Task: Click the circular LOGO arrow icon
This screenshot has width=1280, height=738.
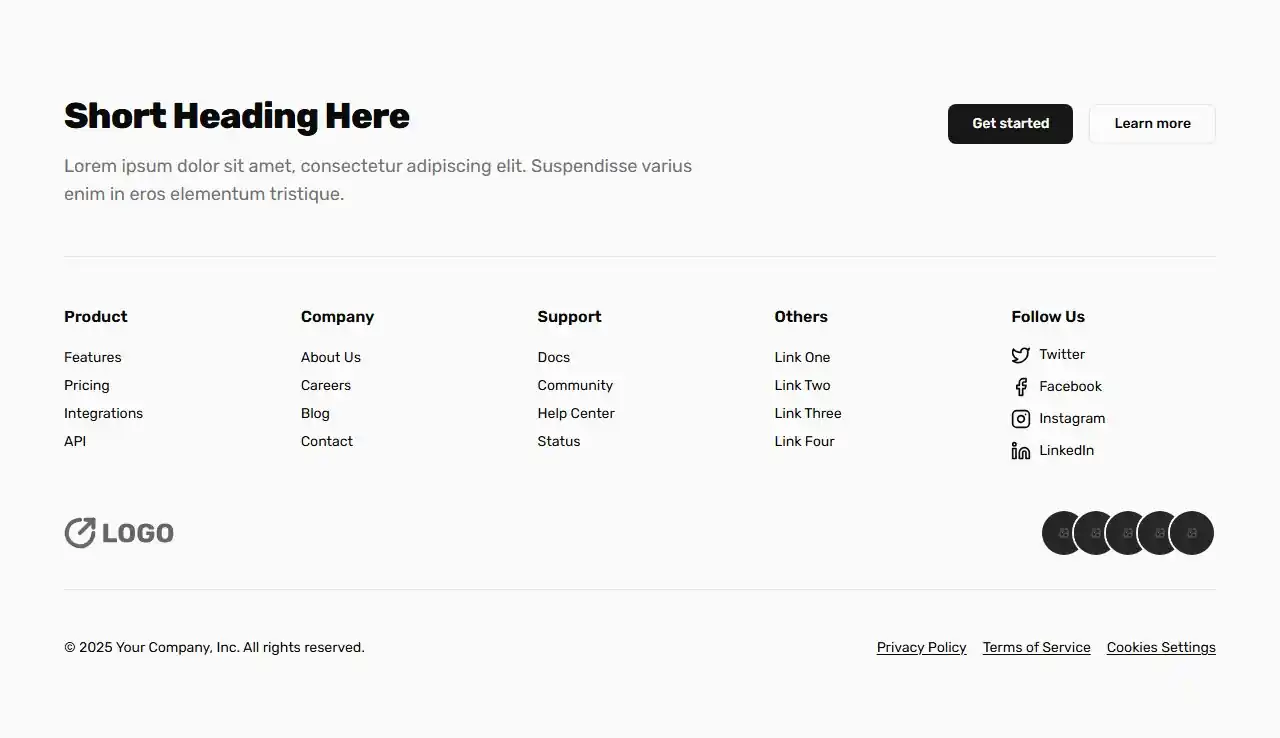Action: (x=79, y=532)
